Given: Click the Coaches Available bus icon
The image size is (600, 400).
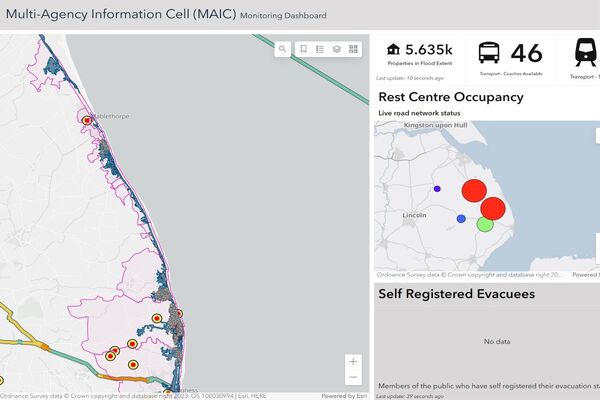Looking at the screenshot, I should point(491,53).
